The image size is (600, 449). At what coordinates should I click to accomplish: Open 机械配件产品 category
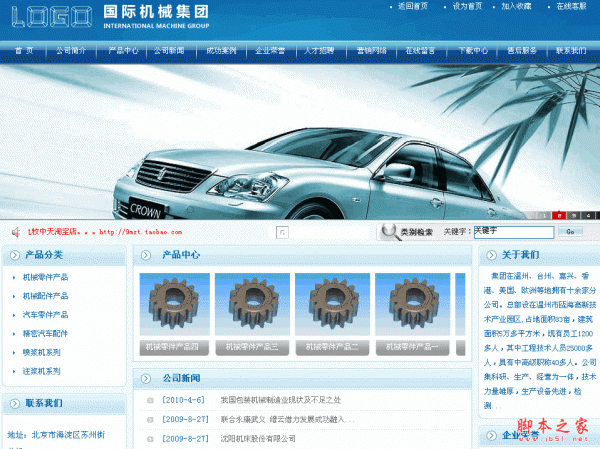45,296
